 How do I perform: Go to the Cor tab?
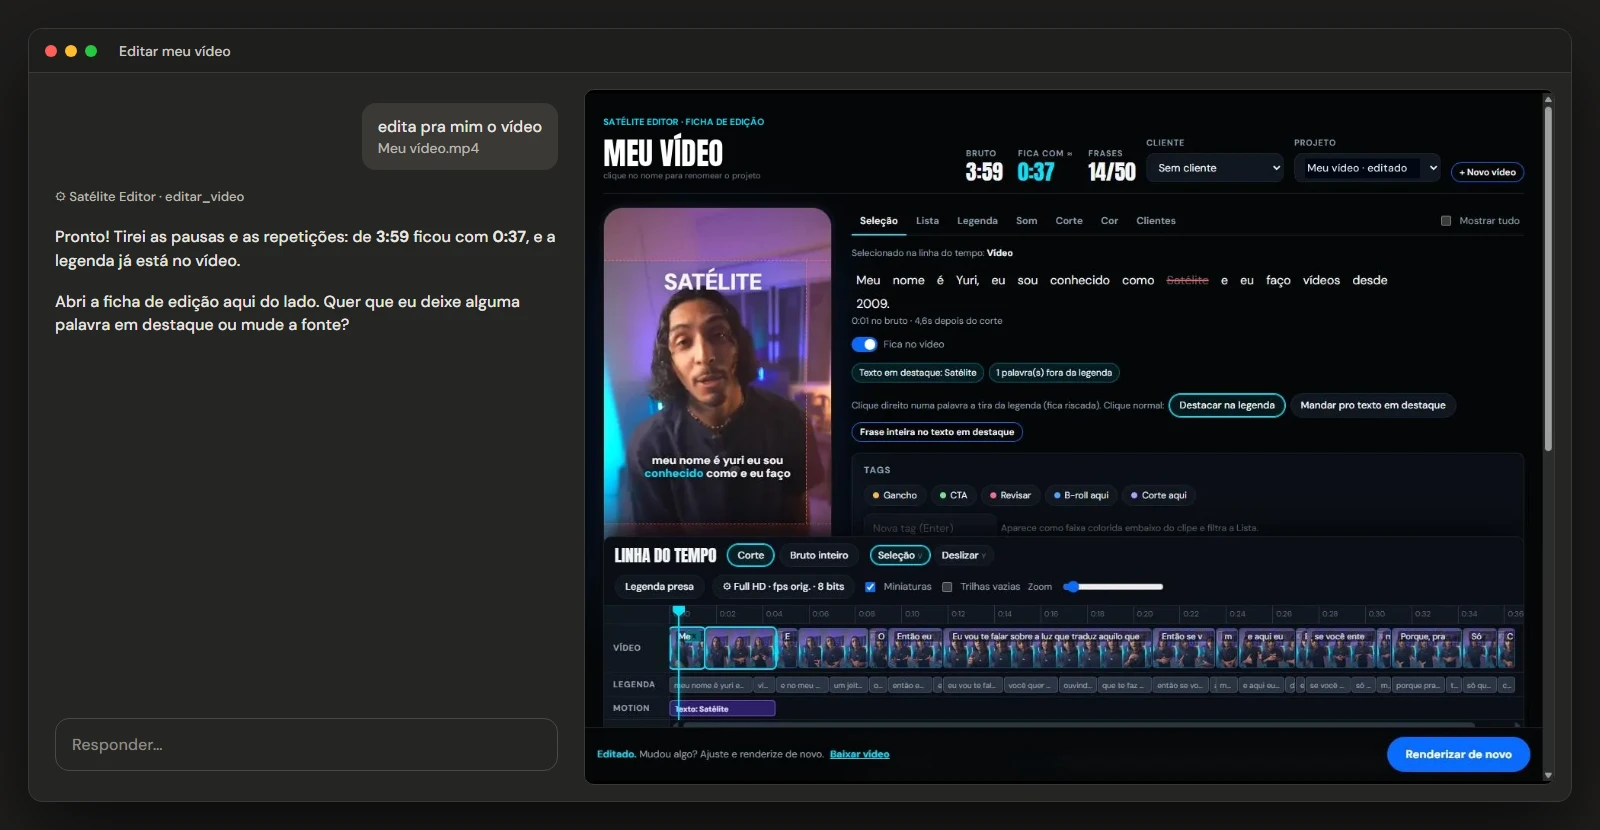[1109, 221]
